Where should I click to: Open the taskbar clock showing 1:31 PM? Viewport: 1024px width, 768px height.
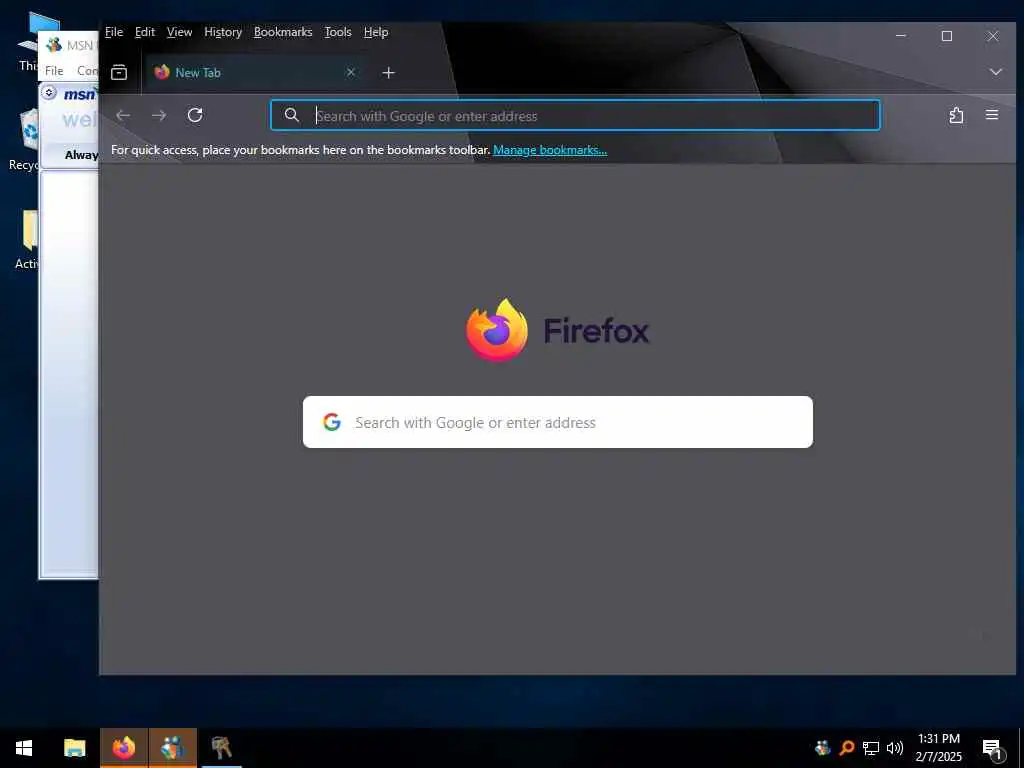click(x=938, y=748)
